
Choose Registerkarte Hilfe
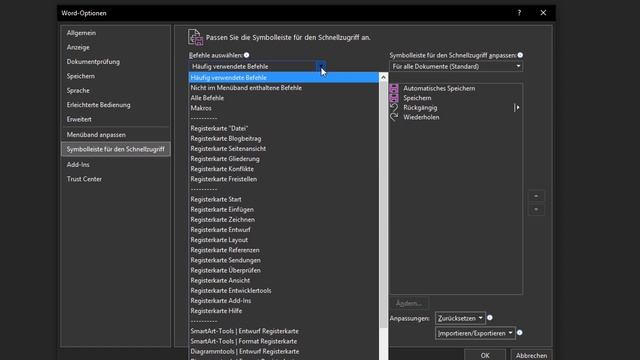pyautogui.click(x=284, y=311)
